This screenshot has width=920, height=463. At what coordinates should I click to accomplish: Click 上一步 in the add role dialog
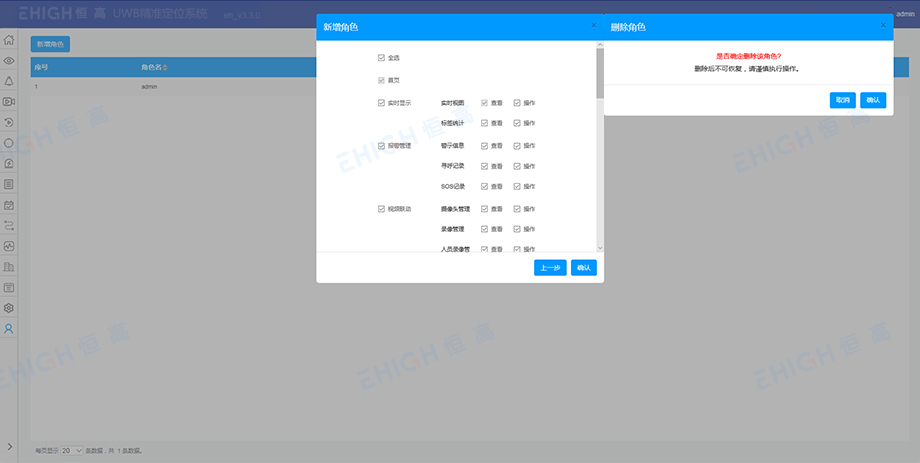[x=550, y=267]
